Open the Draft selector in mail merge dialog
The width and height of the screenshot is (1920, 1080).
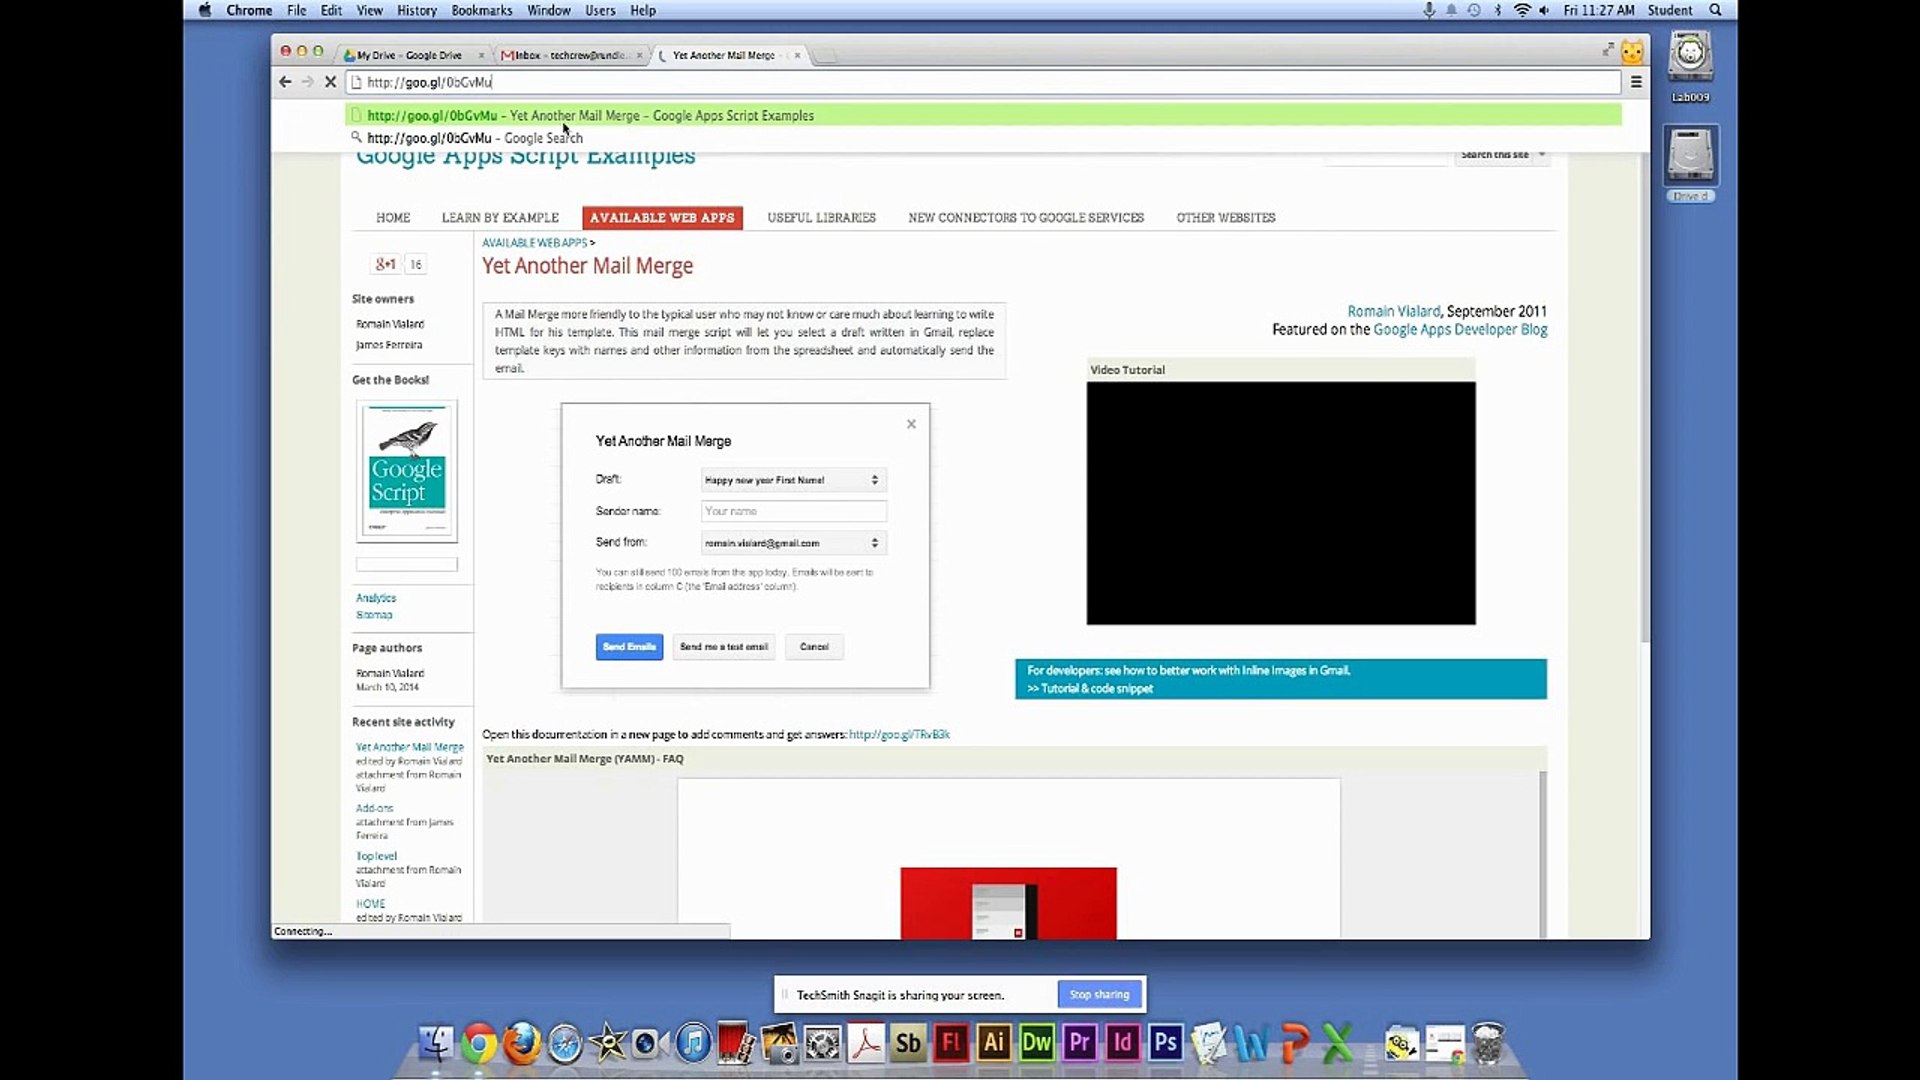[793, 480]
